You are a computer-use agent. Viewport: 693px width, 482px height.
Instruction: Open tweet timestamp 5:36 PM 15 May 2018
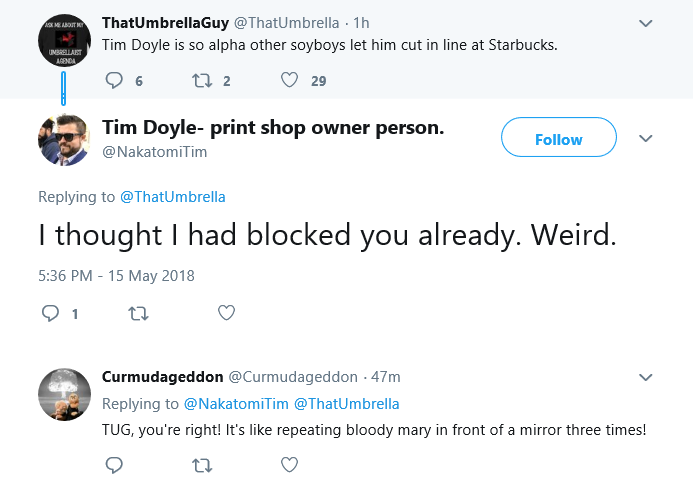[116, 276]
